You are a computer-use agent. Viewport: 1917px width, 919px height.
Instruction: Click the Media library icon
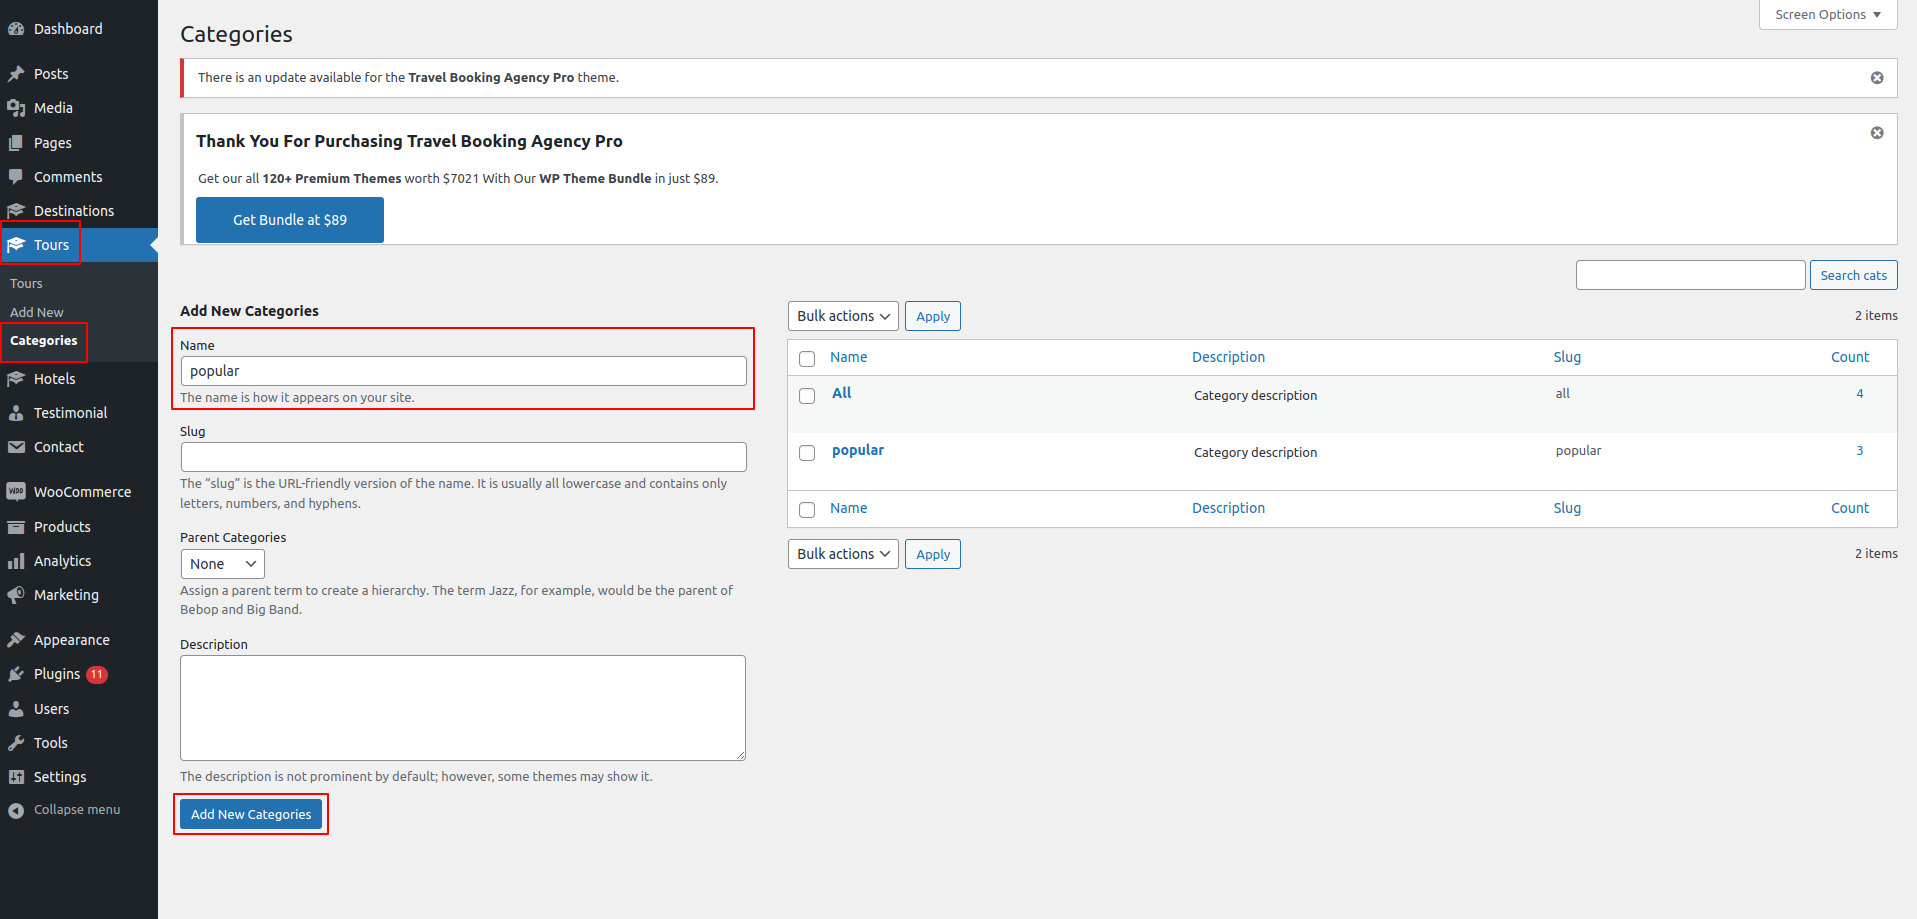pos(16,108)
